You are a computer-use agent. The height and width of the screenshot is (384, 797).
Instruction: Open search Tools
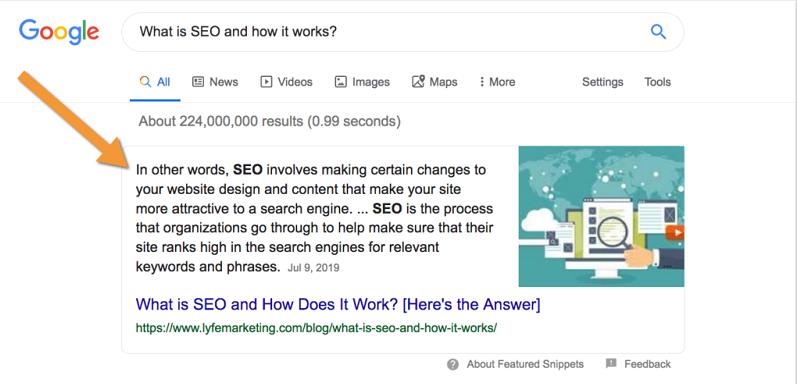click(x=658, y=82)
